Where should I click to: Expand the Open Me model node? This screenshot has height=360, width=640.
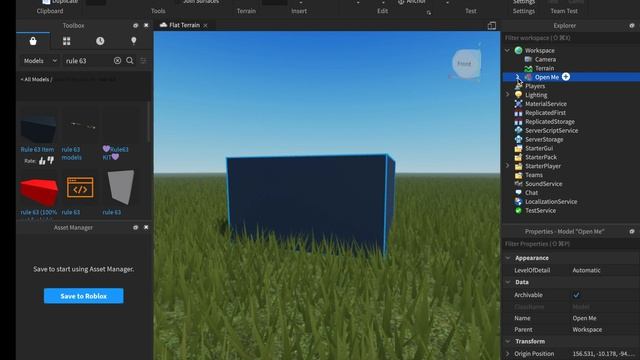pyautogui.click(x=518, y=77)
